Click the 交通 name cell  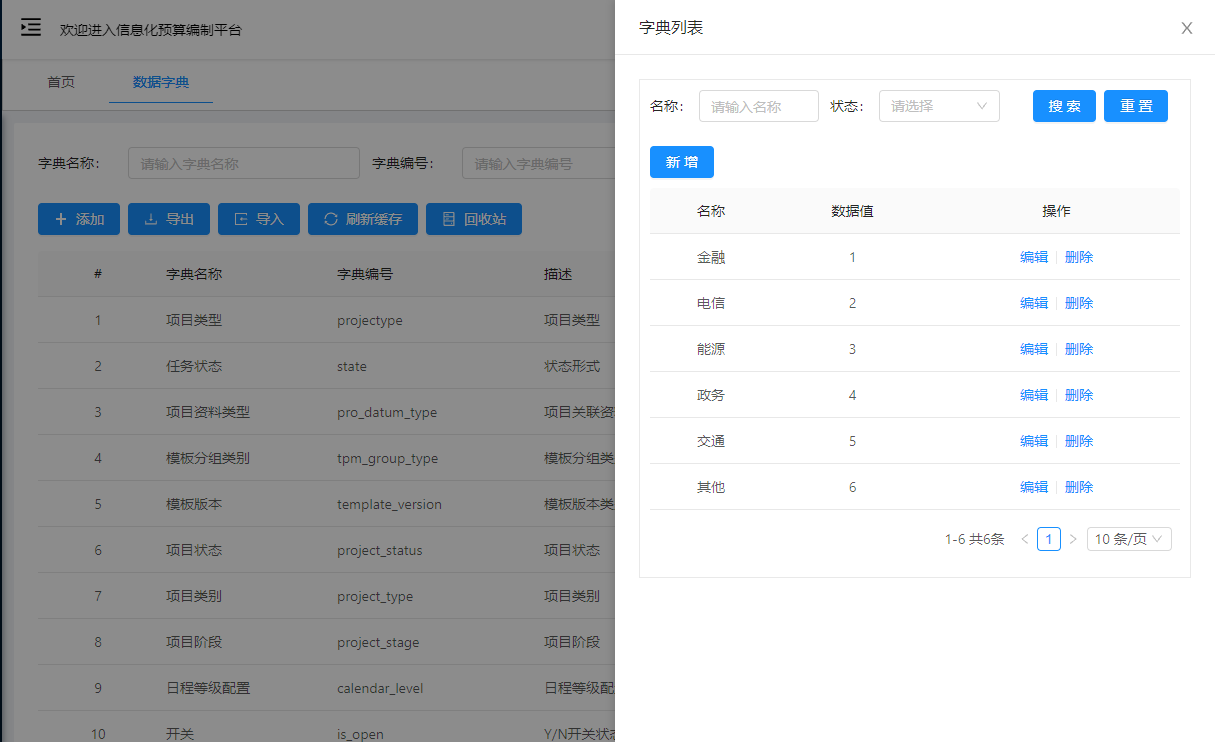[x=711, y=441]
